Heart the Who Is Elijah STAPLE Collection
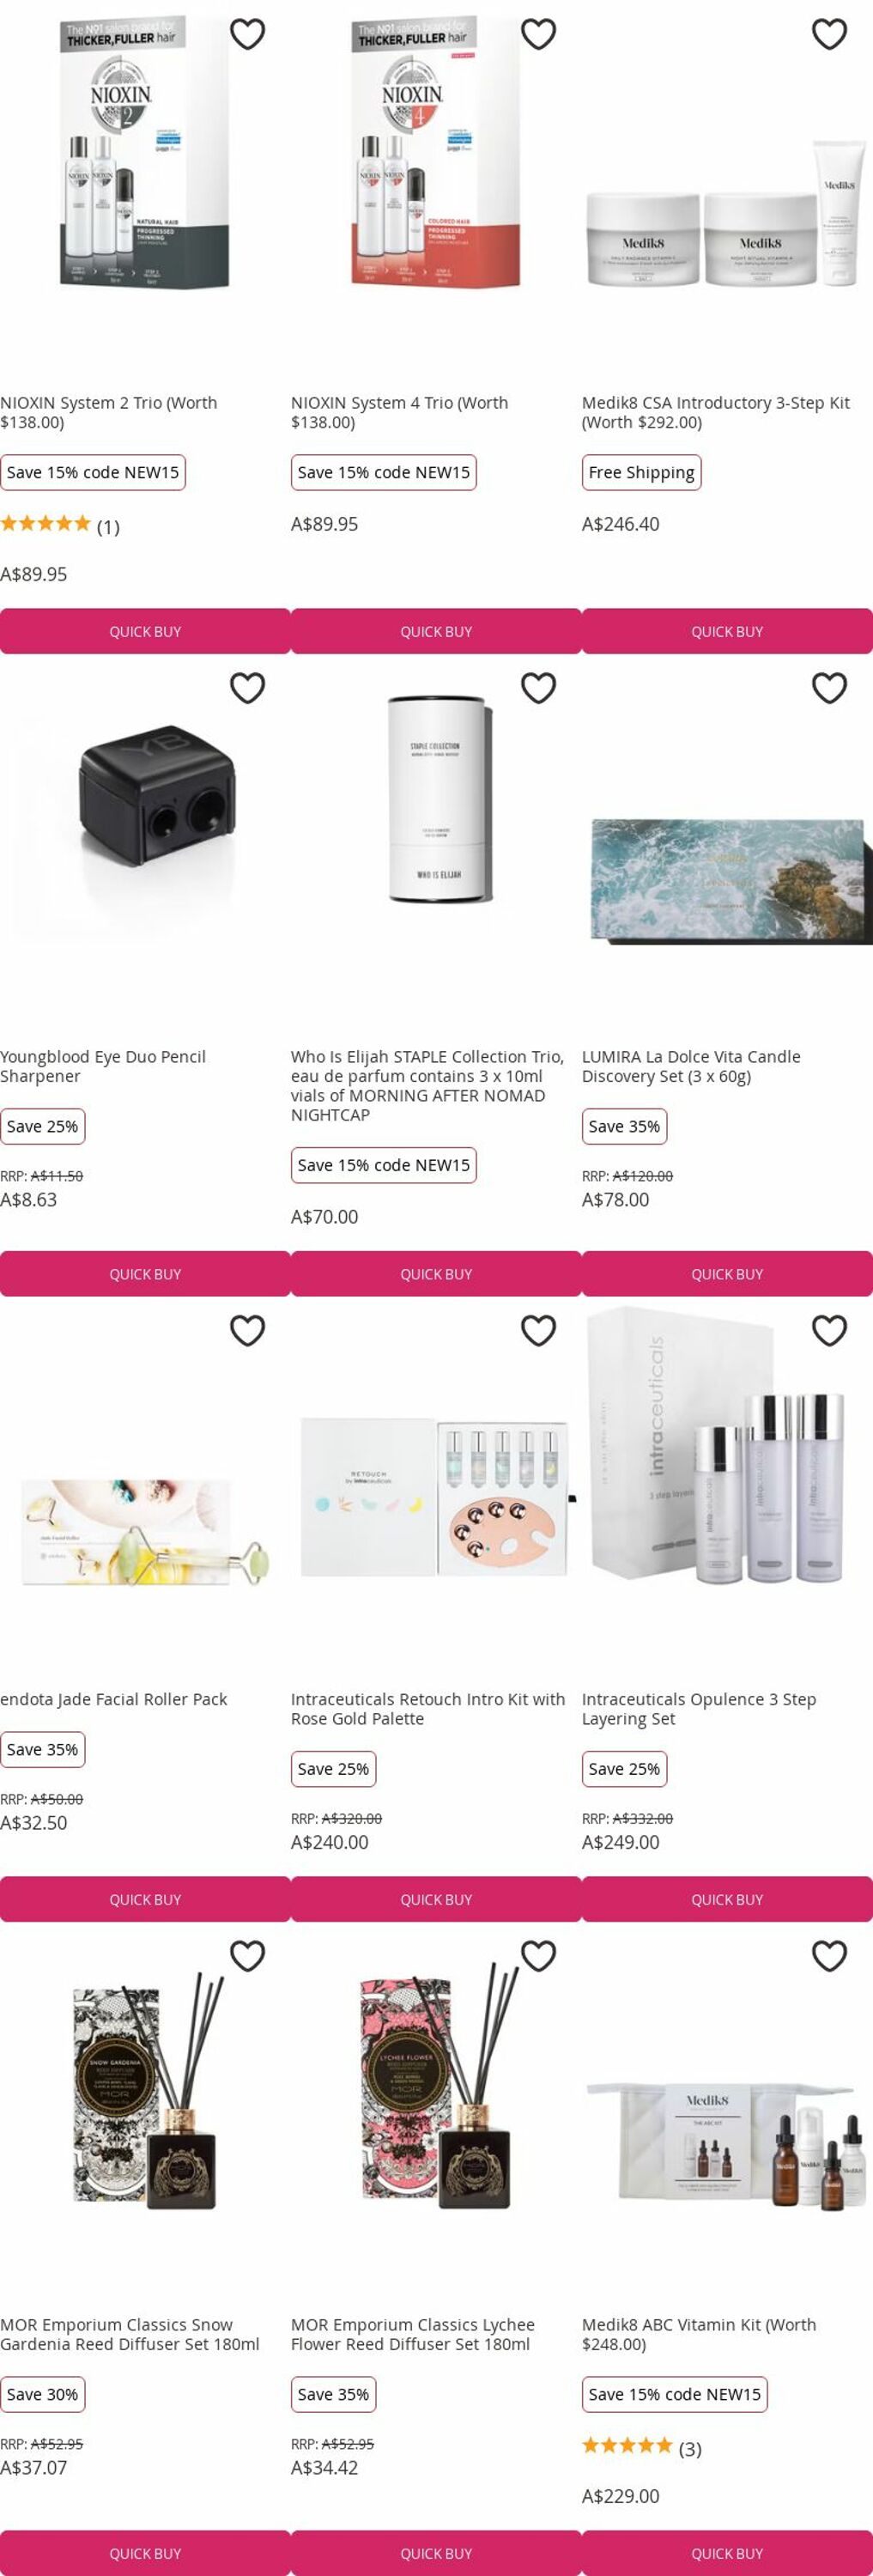 click(538, 688)
